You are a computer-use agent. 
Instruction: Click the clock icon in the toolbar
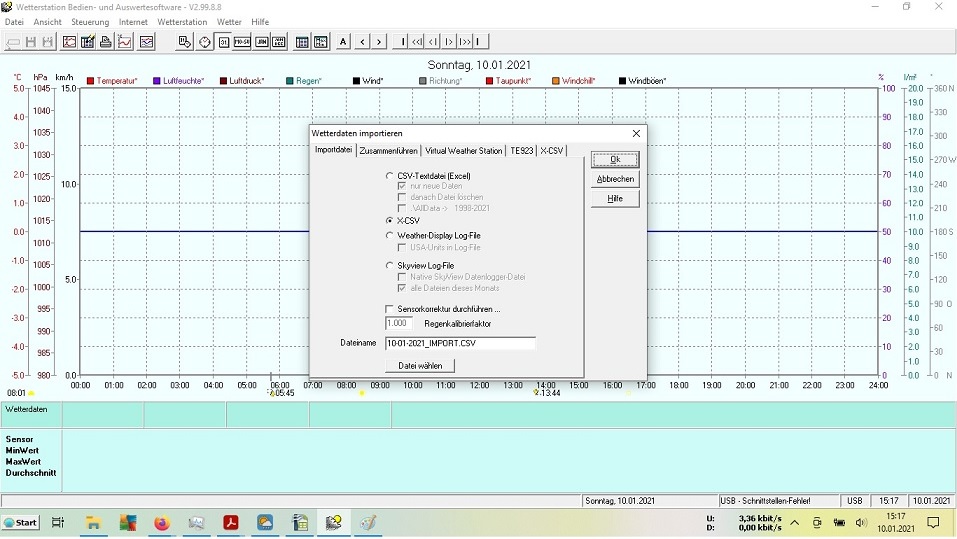[x=204, y=42]
